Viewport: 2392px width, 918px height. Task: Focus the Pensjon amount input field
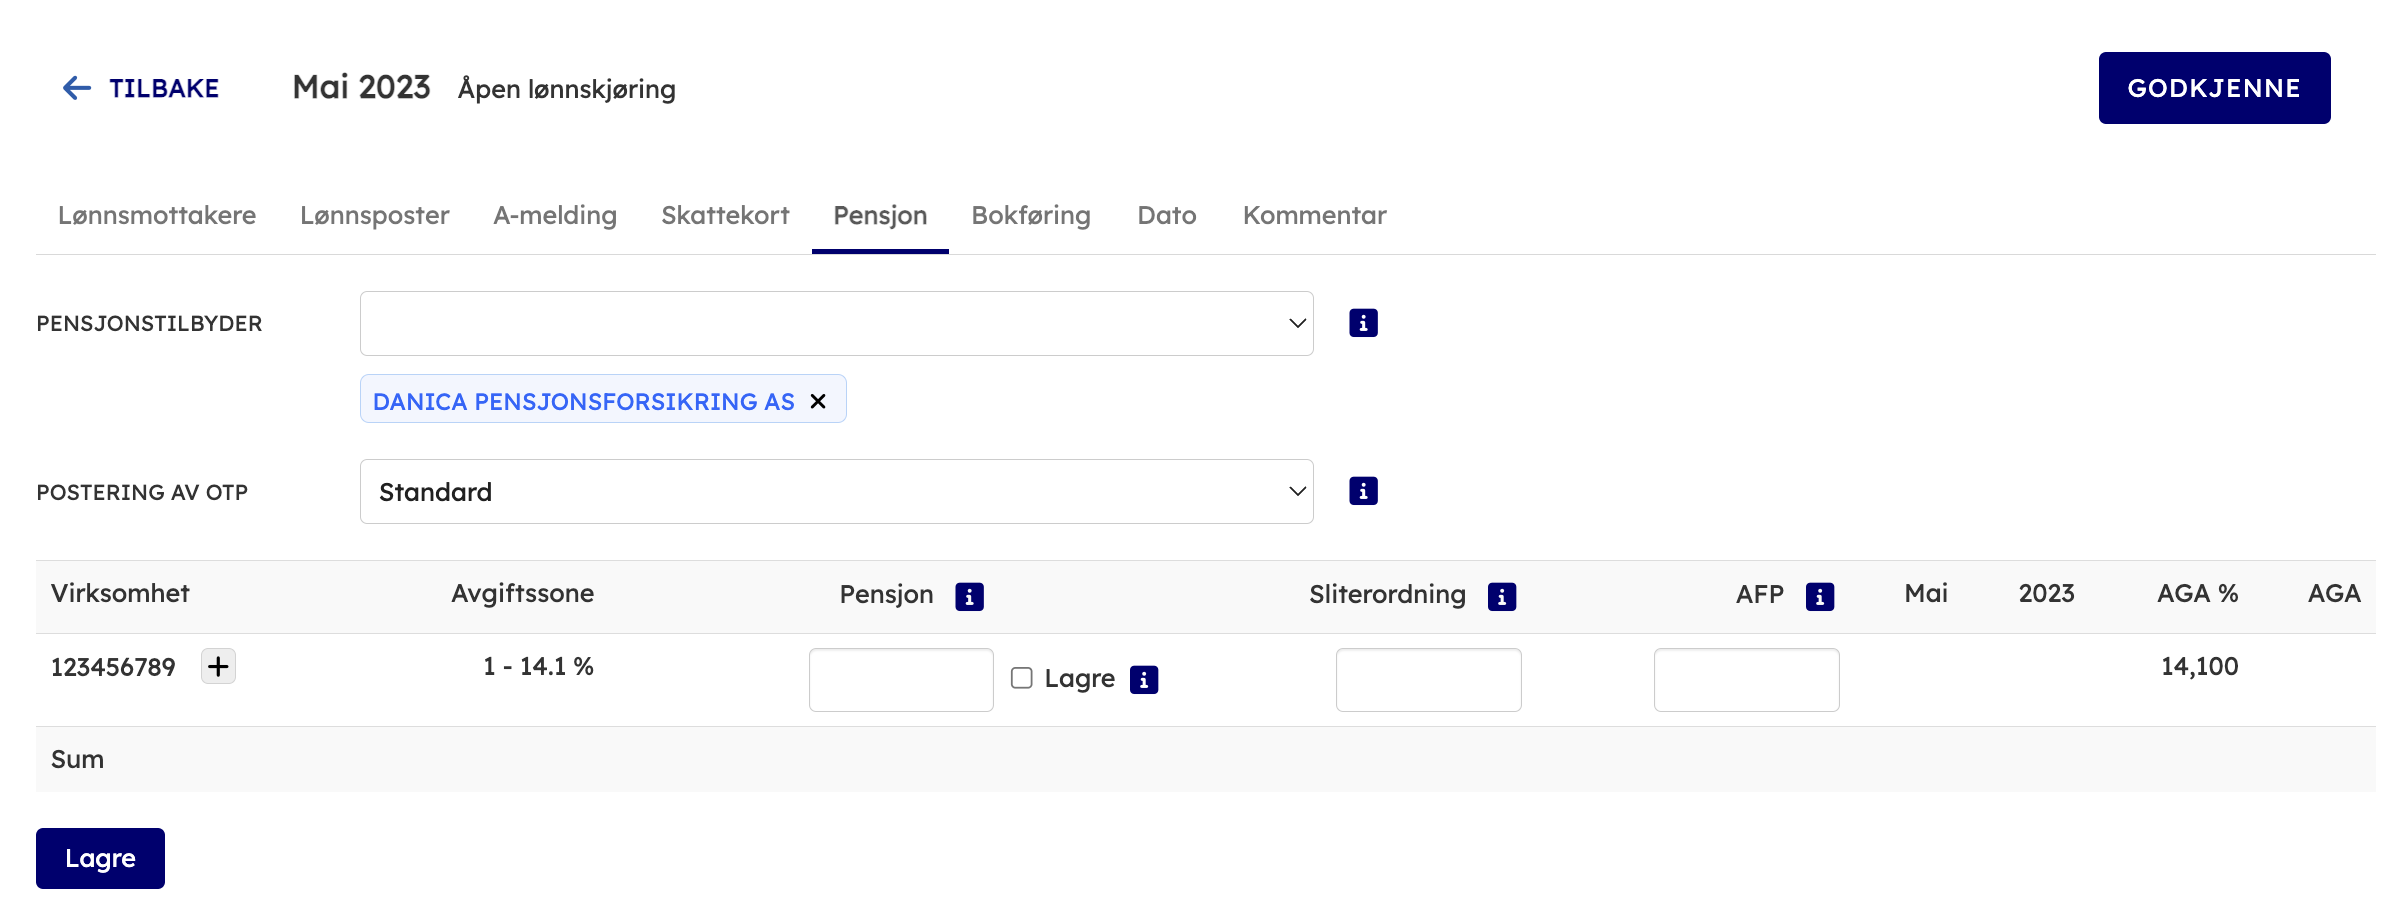point(901,680)
